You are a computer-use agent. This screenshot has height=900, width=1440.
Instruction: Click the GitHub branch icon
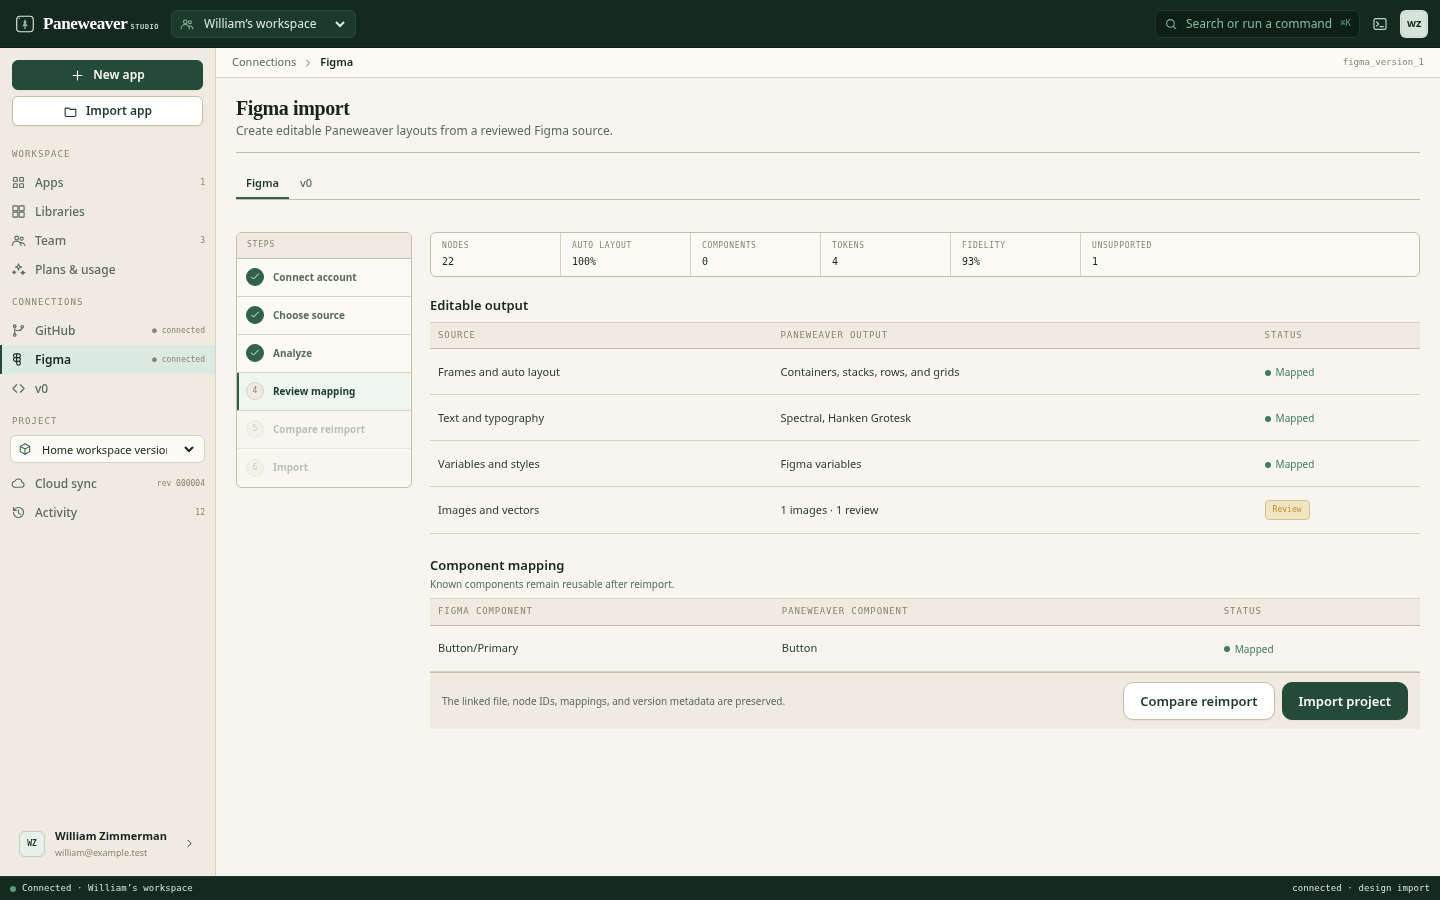(x=18, y=331)
